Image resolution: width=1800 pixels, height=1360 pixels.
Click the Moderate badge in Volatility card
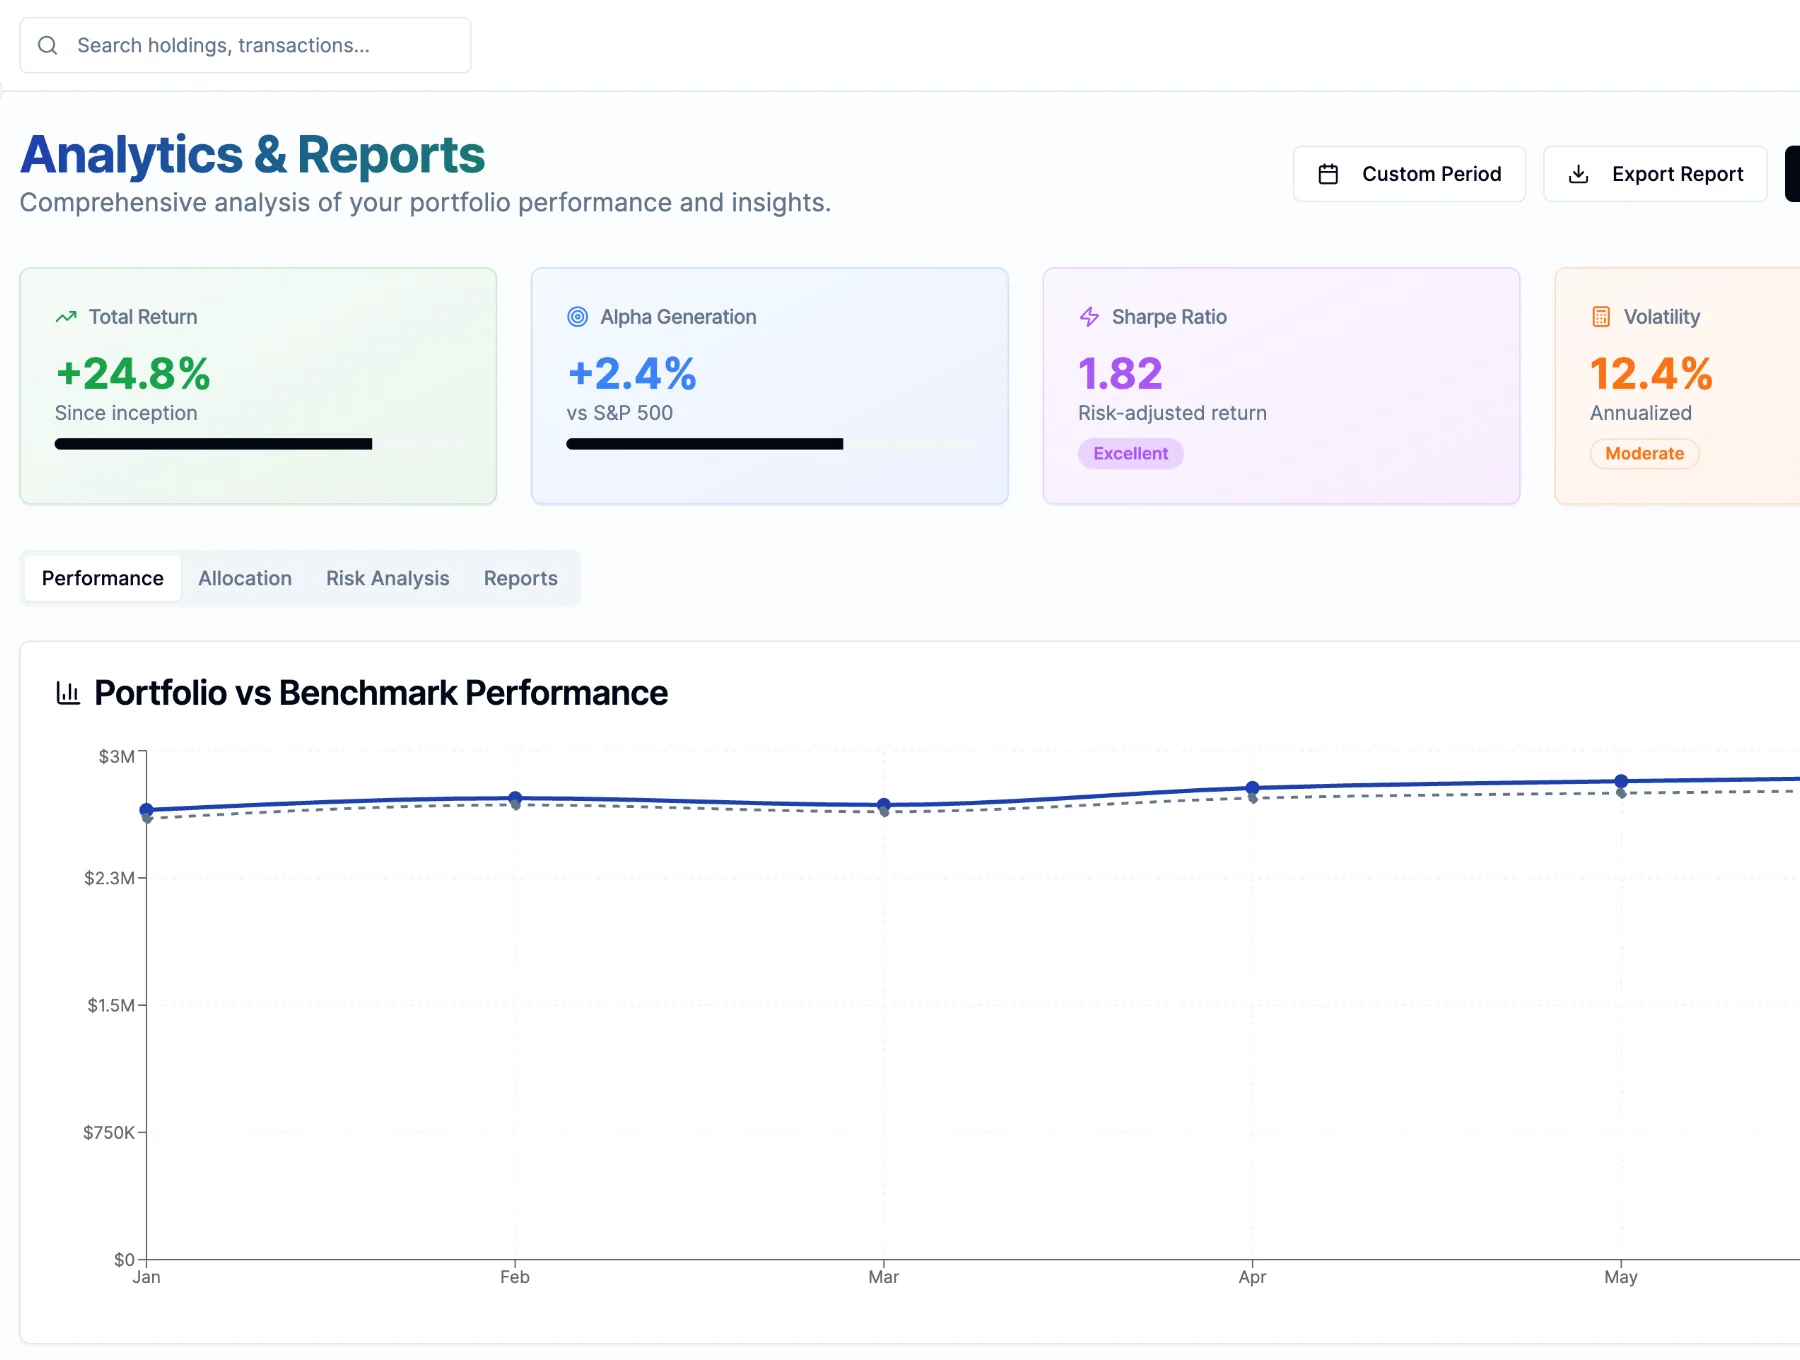1645,454
